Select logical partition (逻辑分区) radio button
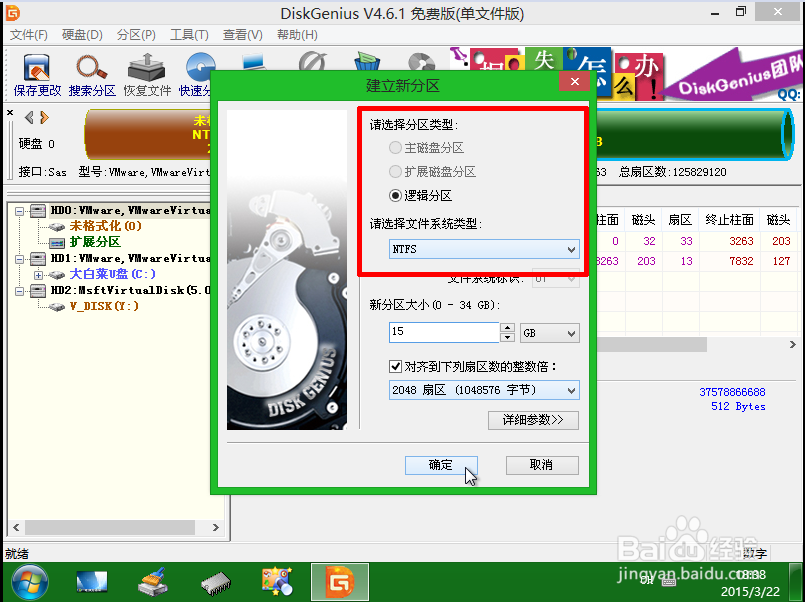This screenshot has width=805, height=602. pos(395,196)
